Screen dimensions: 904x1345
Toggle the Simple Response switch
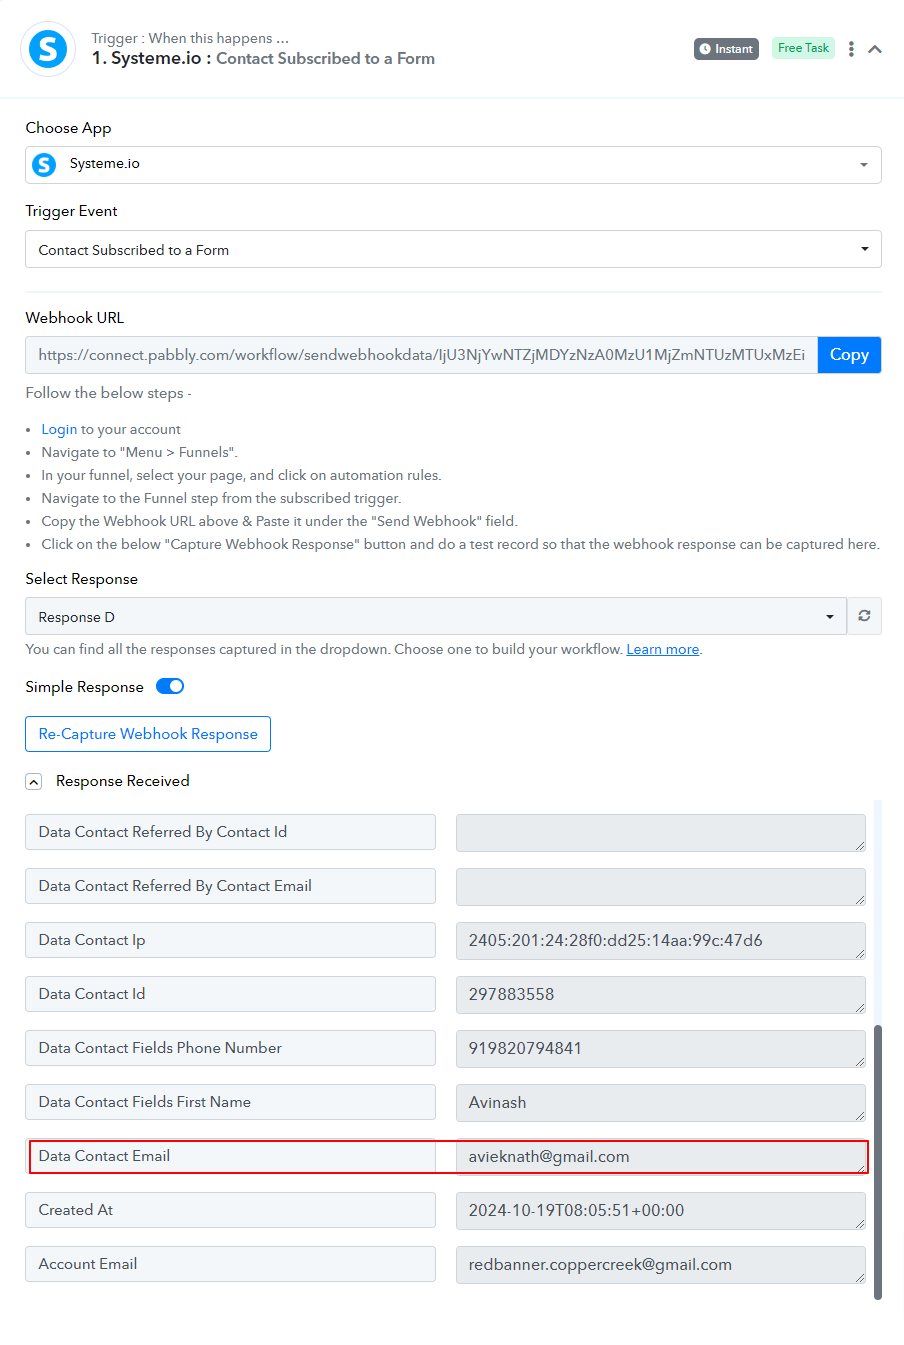170,686
